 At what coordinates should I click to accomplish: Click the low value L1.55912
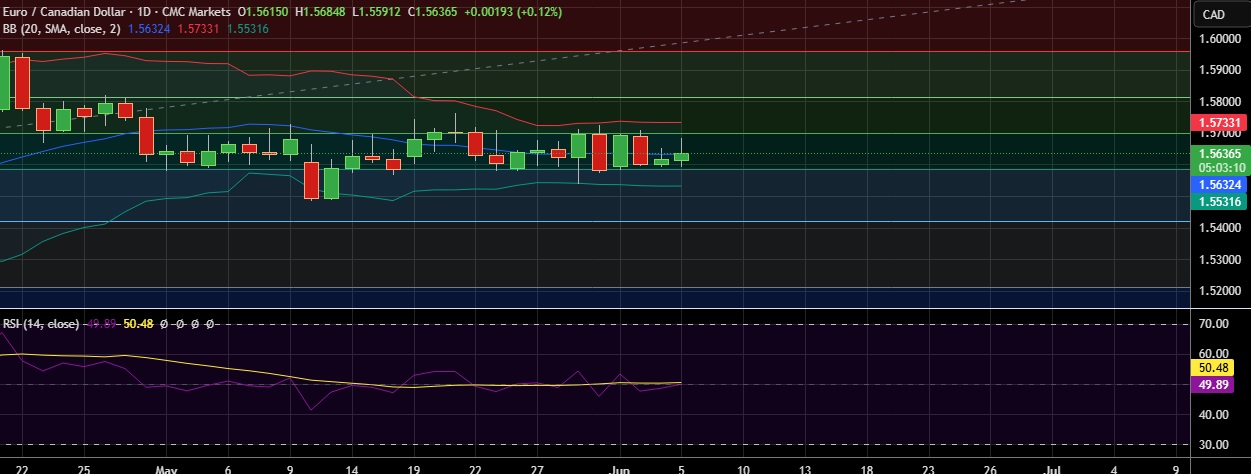click(376, 12)
